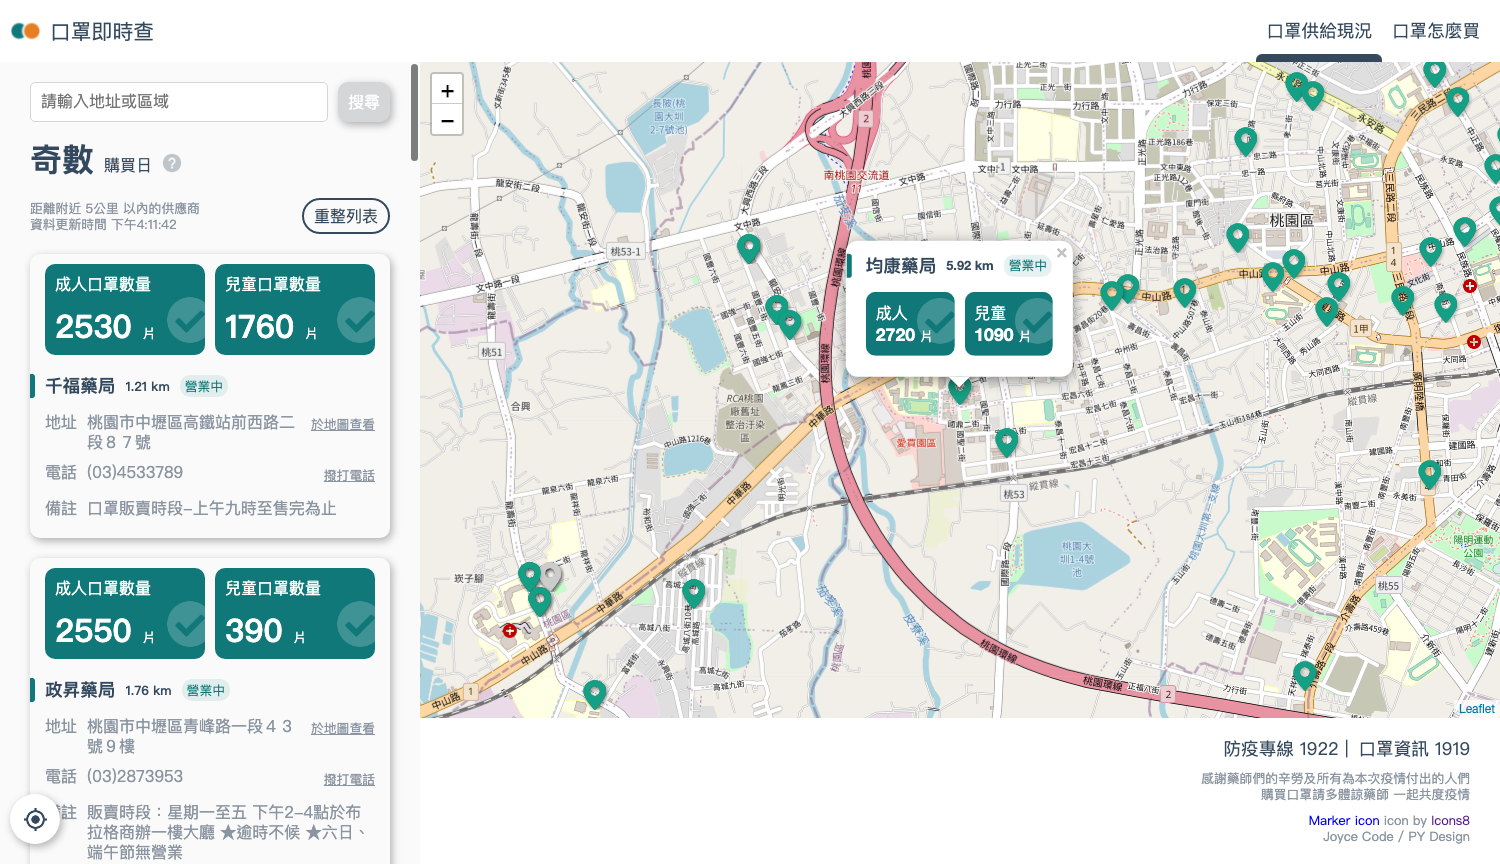Zoom out on the map

(x=447, y=121)
